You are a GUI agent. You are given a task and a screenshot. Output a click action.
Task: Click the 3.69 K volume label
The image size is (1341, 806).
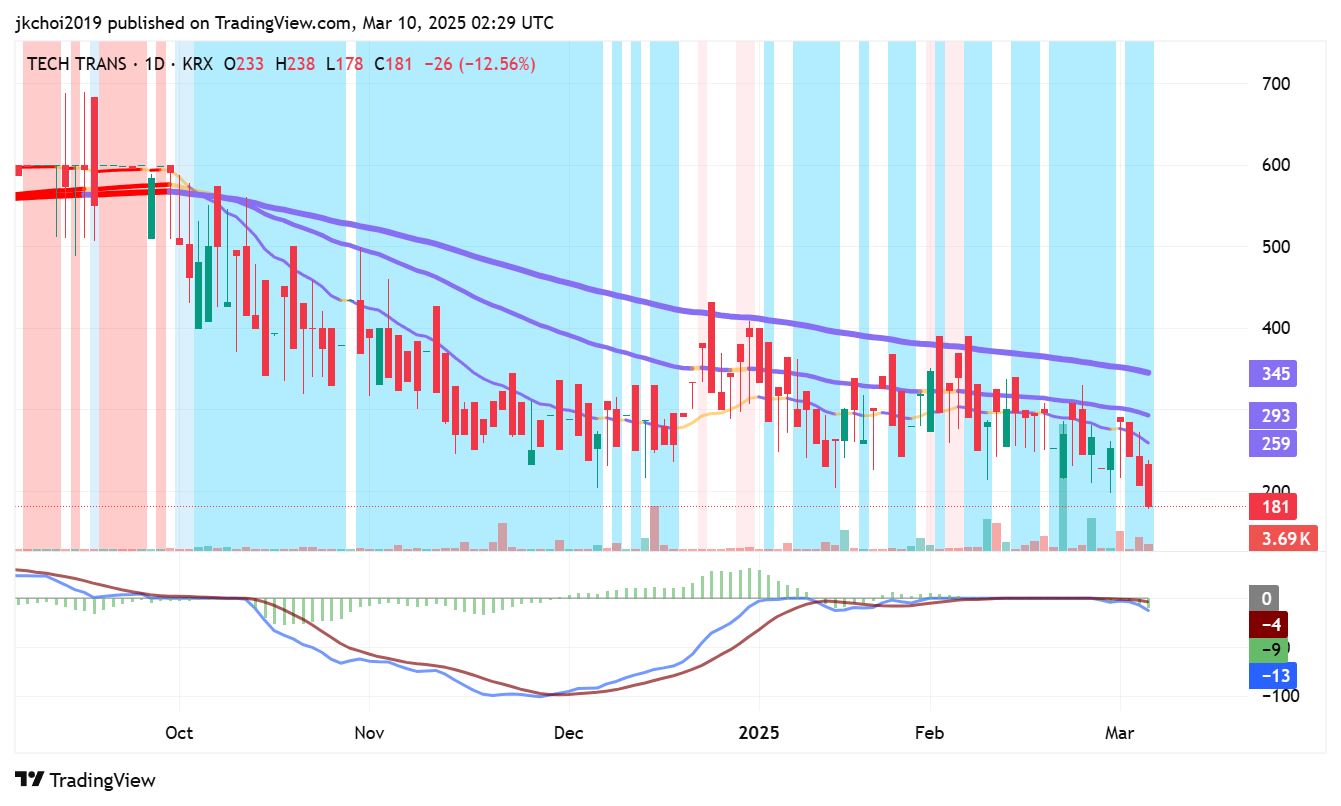[1283, 539]
